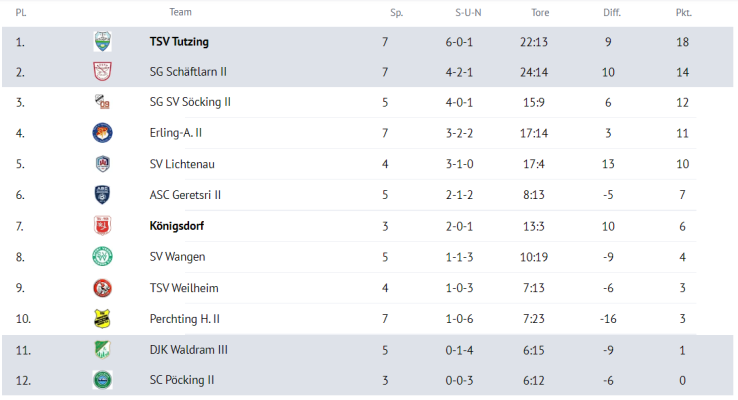This screenshot has height=400, width=738.
Task: Click the SV Lichtenau shield icon
Action: pos(102,164)
